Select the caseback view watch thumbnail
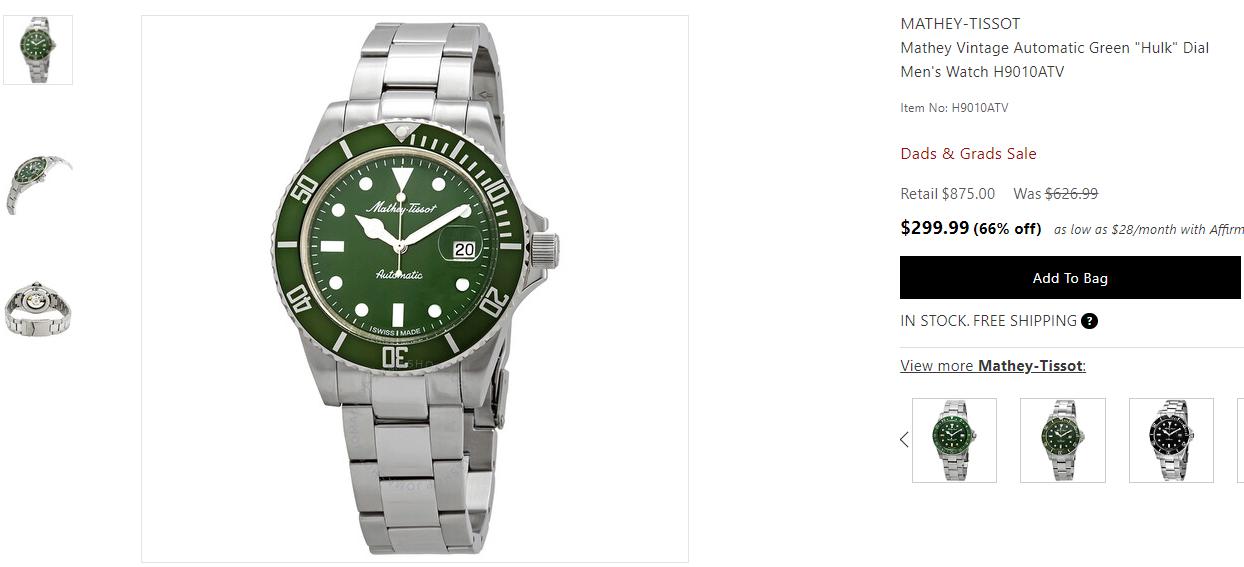 click(38, 308)
